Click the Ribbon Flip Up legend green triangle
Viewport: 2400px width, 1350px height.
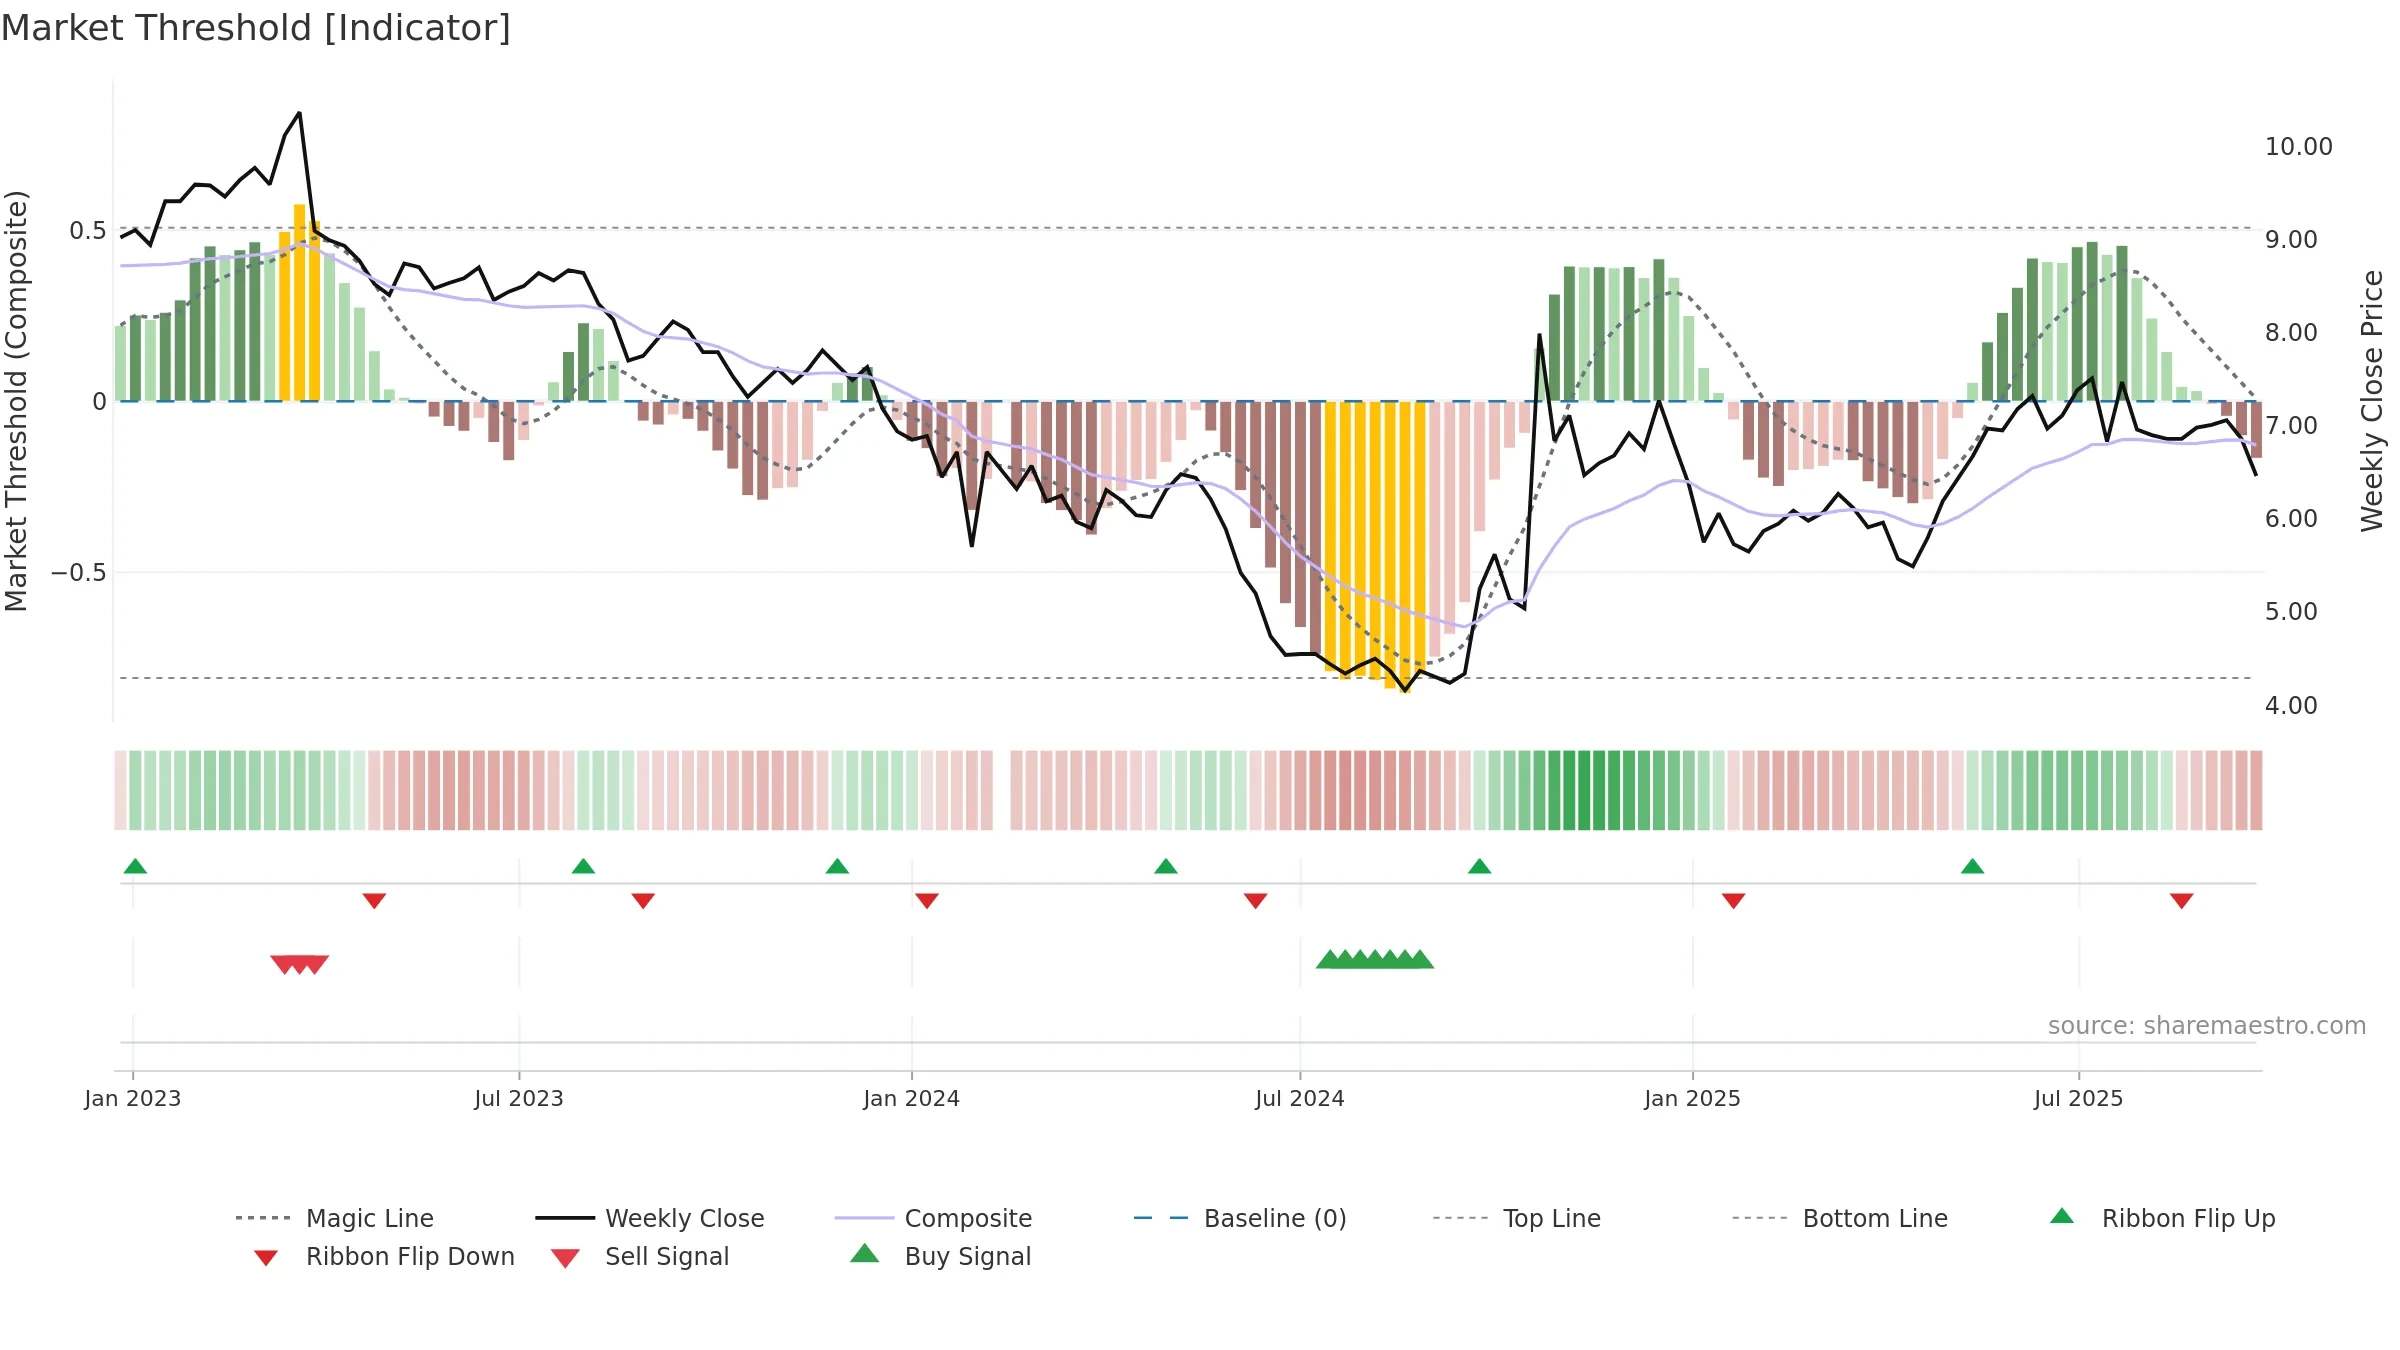(x=2062, y=1216)
